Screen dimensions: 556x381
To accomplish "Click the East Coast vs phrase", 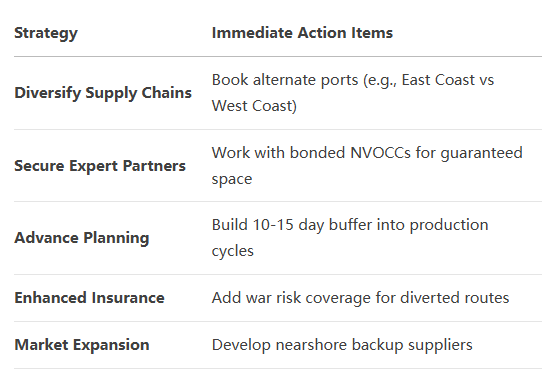I will click(447, 80).
